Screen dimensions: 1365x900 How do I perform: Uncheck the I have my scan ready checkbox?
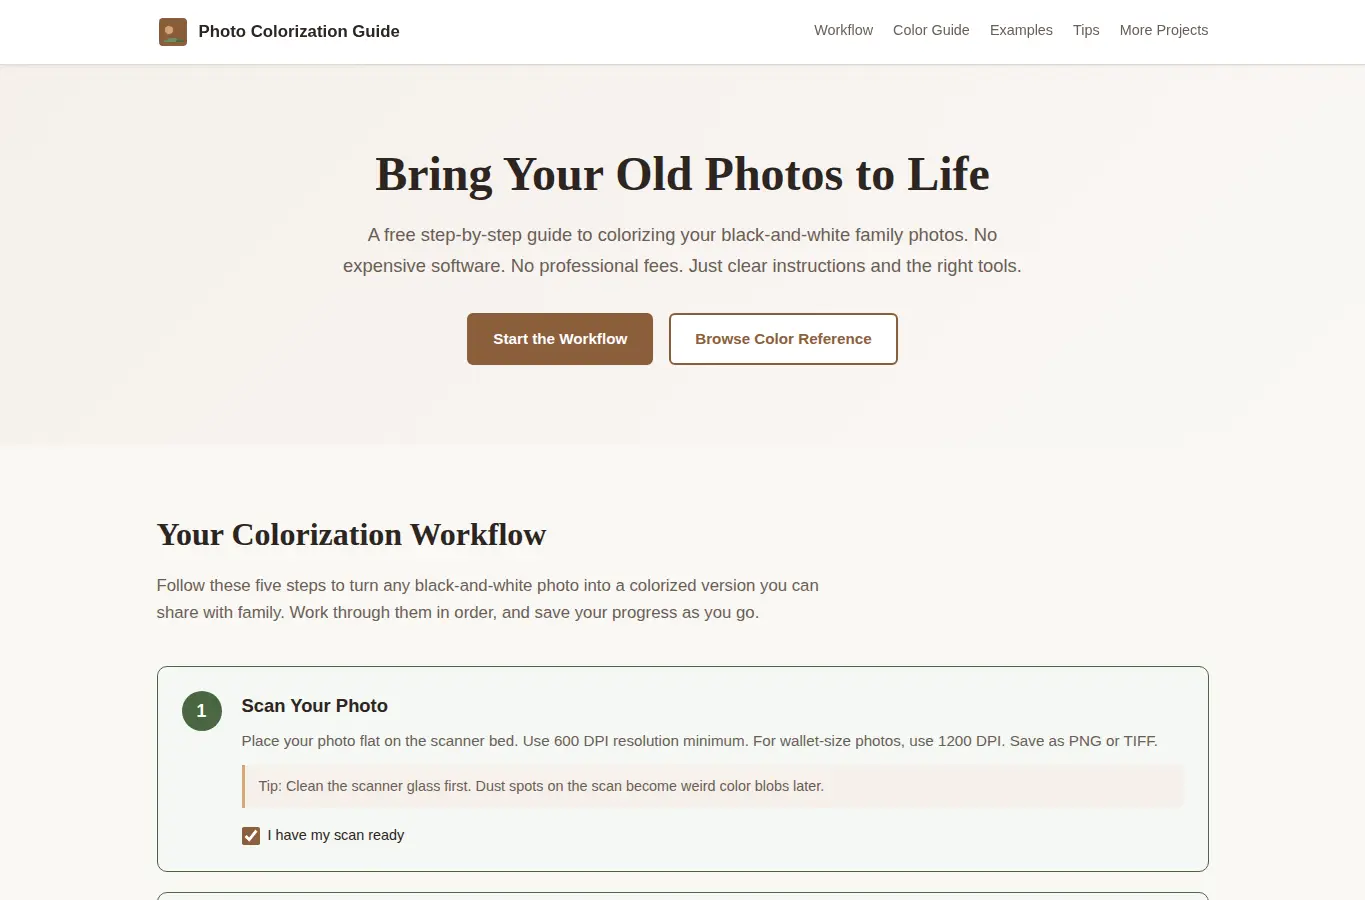[251, 836]
